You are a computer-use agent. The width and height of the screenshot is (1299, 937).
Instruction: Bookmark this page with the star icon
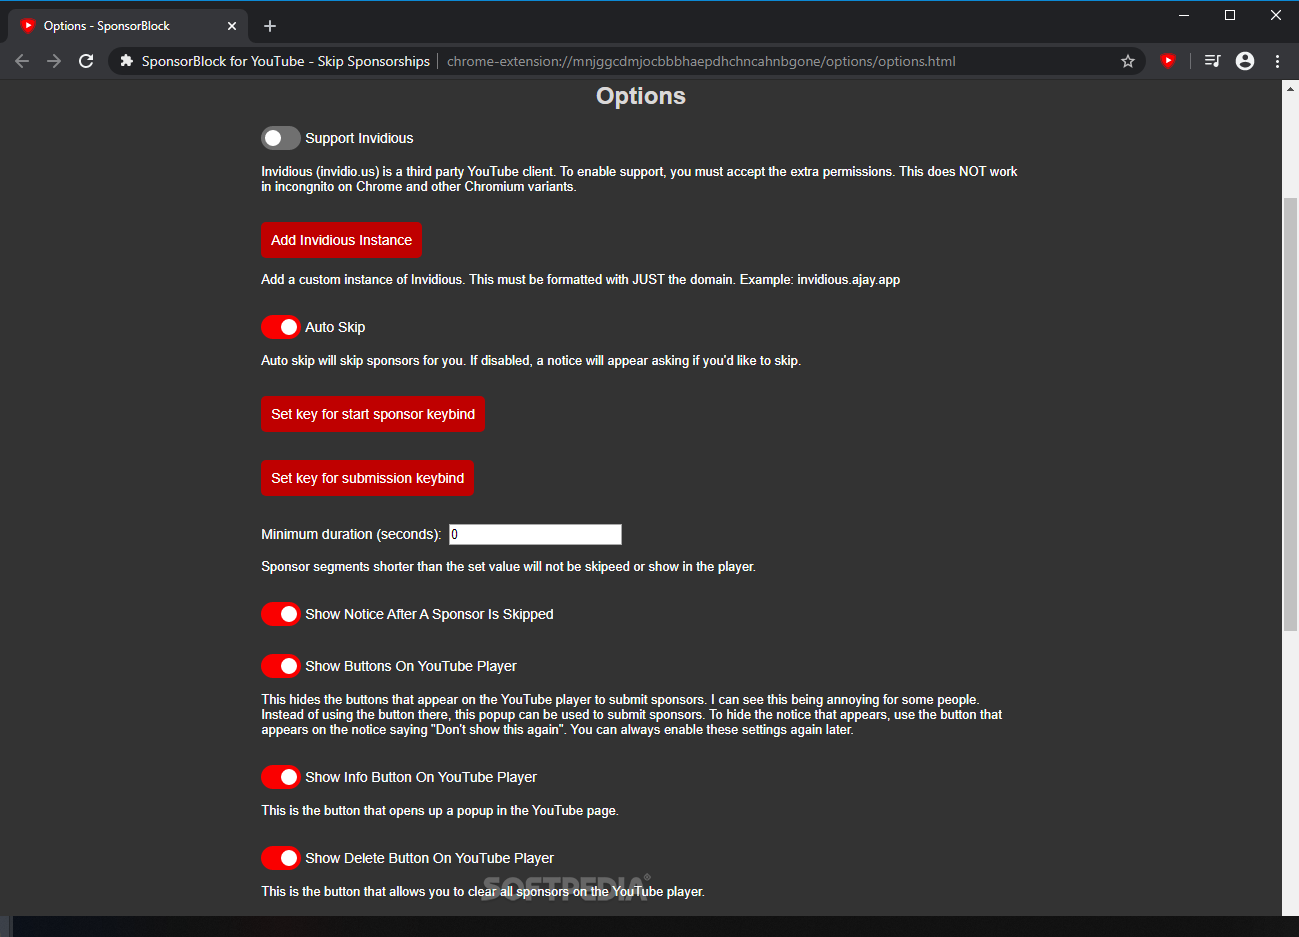coord(1128,61)
